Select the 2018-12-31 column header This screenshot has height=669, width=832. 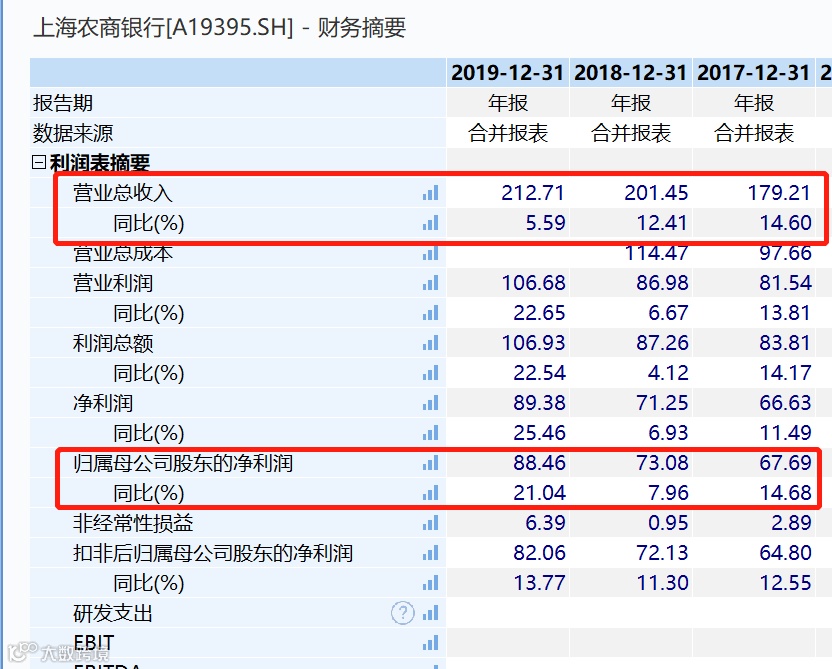[x=630, y=73]
